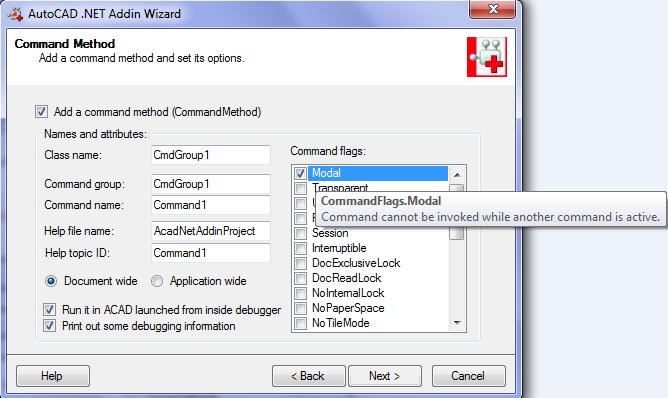The image size is (668, 398).
Task: Enable the DocExclusiveLock flag
Action: 300,263
